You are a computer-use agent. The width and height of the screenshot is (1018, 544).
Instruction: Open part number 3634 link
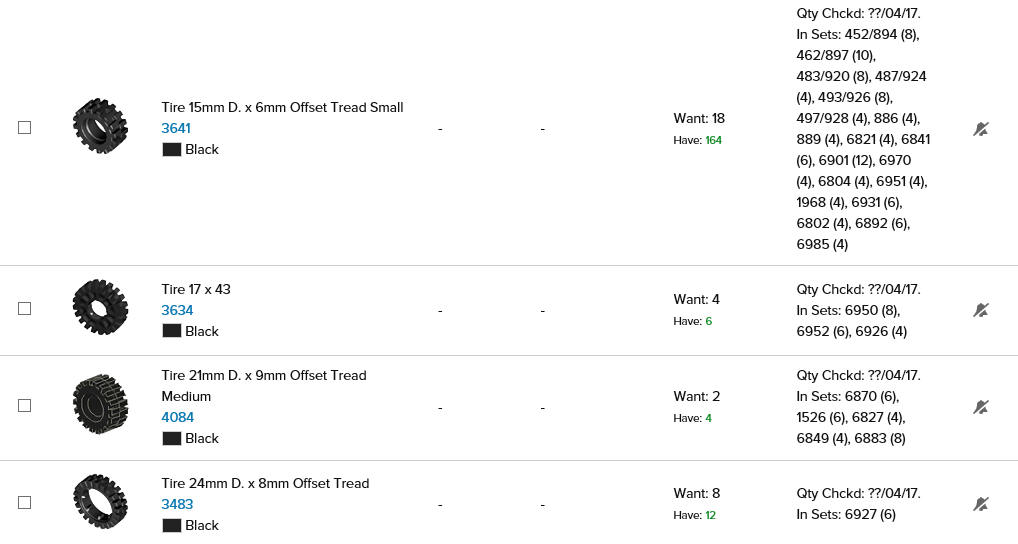[177, 310]
